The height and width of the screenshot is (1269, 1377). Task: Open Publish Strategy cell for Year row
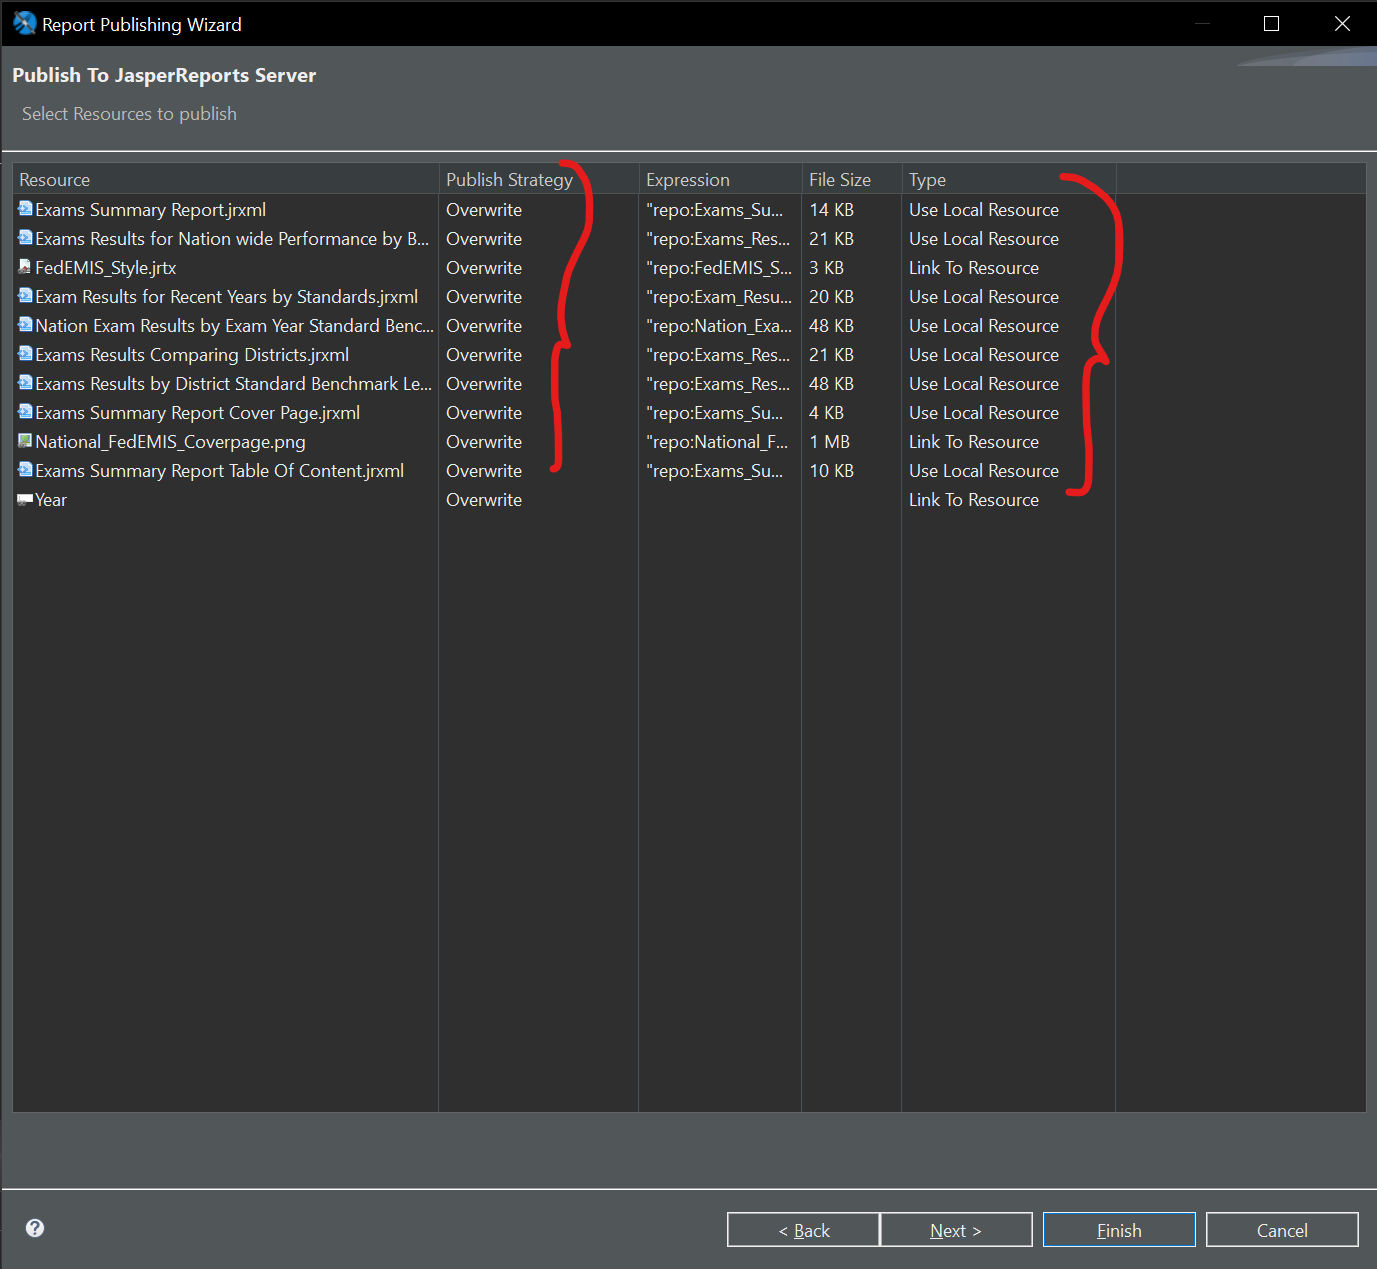[x=484, y=500]
